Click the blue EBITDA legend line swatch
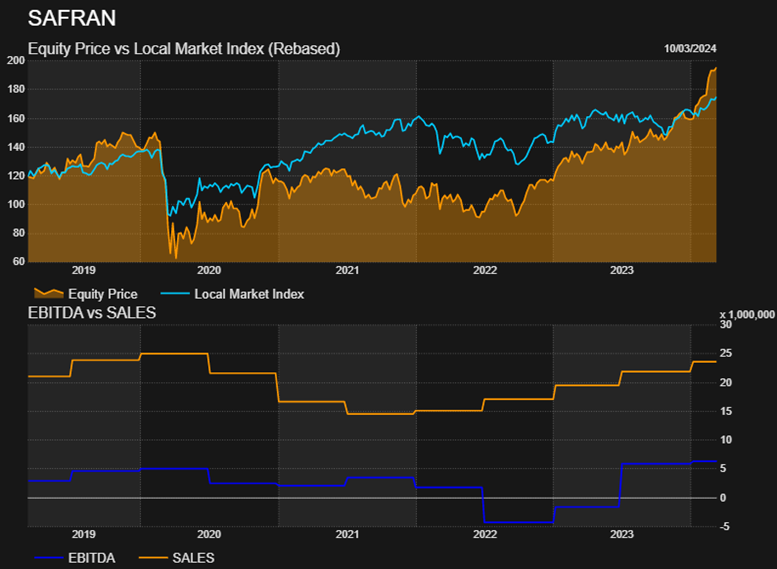The width and height of the screenshot is (777, 569). 49,558
